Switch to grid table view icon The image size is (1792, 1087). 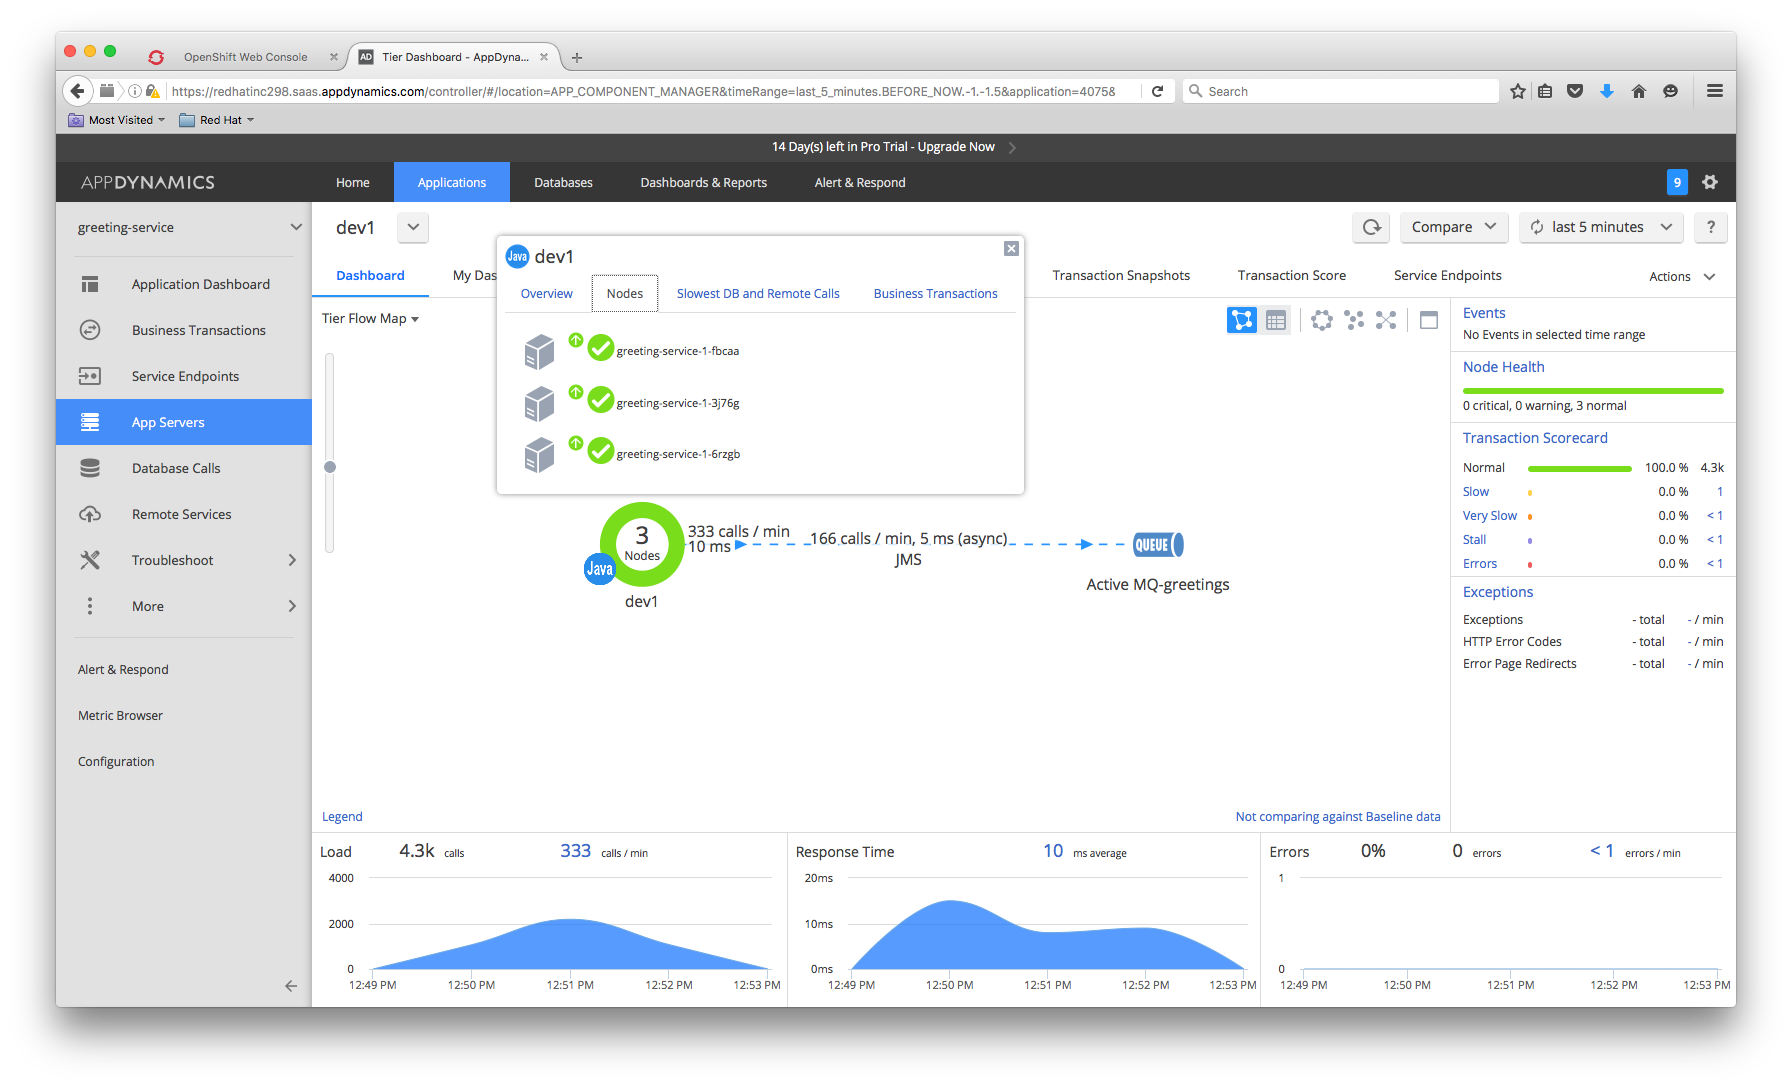1276,320
